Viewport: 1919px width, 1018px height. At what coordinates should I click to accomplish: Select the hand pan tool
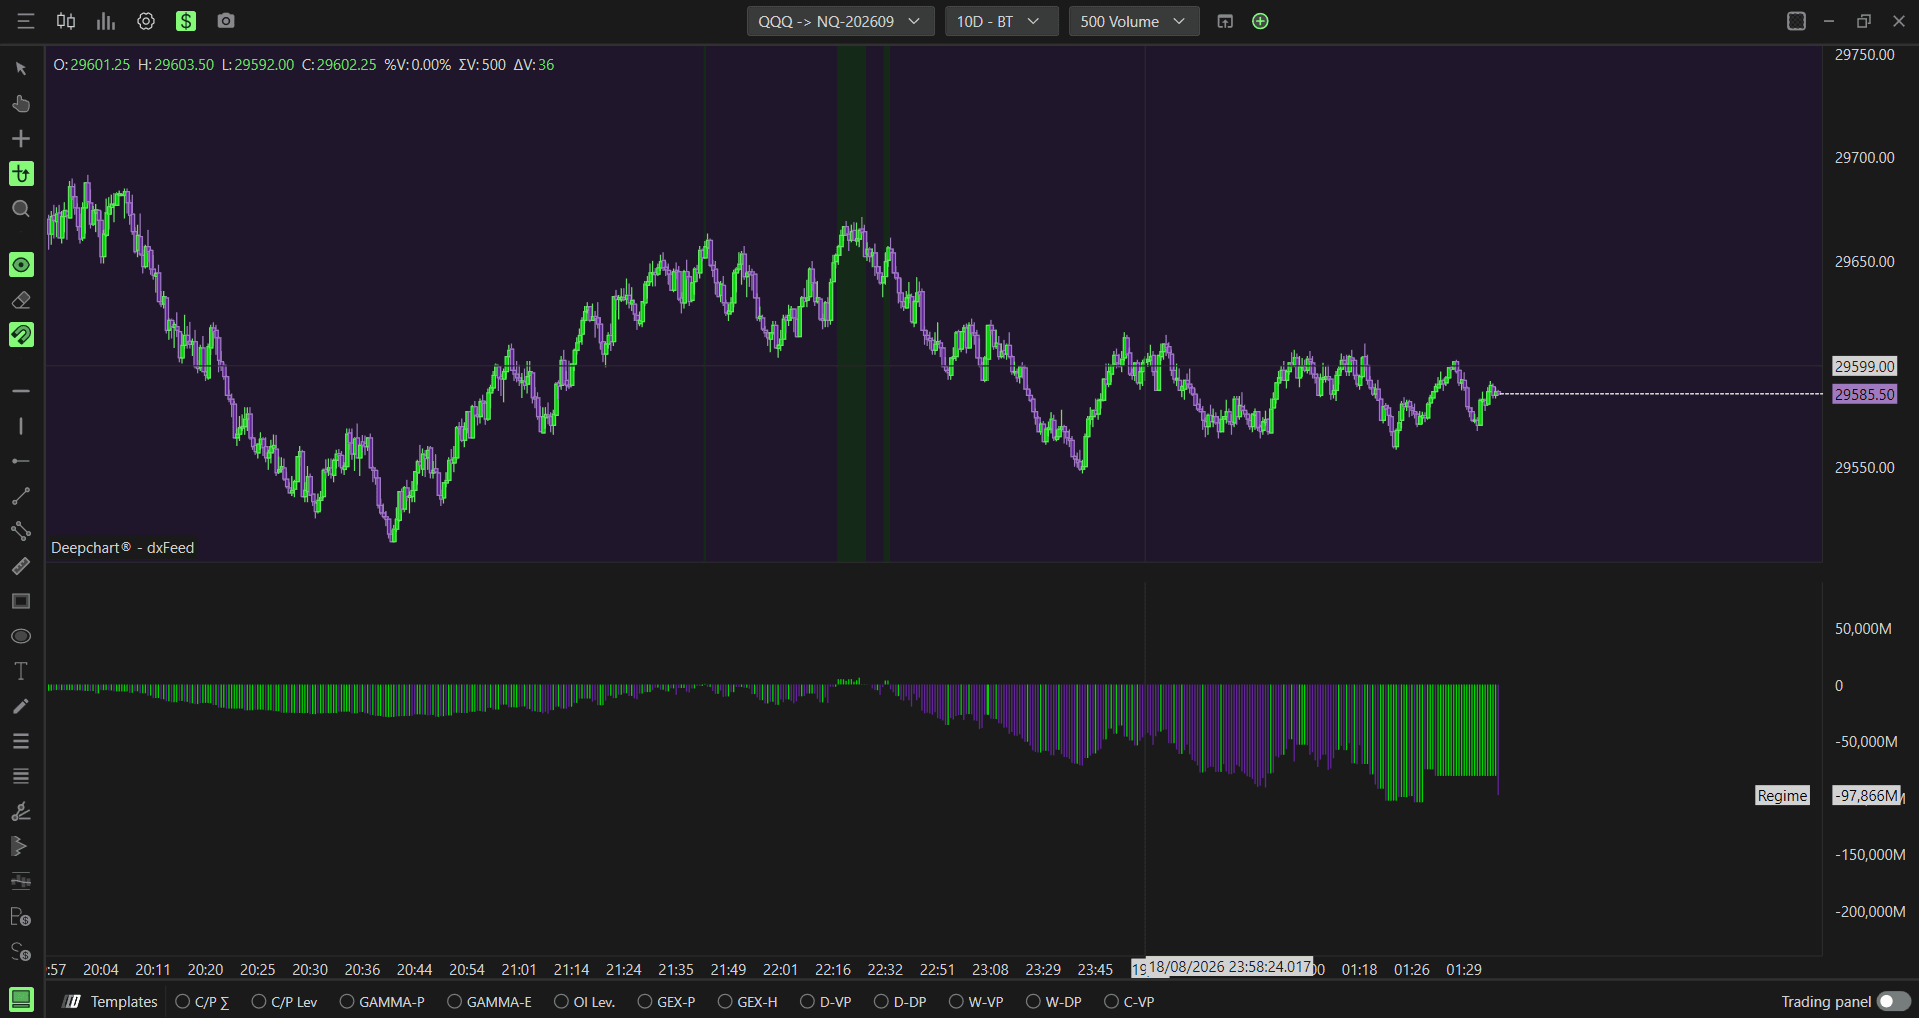[x=21, y=104]
